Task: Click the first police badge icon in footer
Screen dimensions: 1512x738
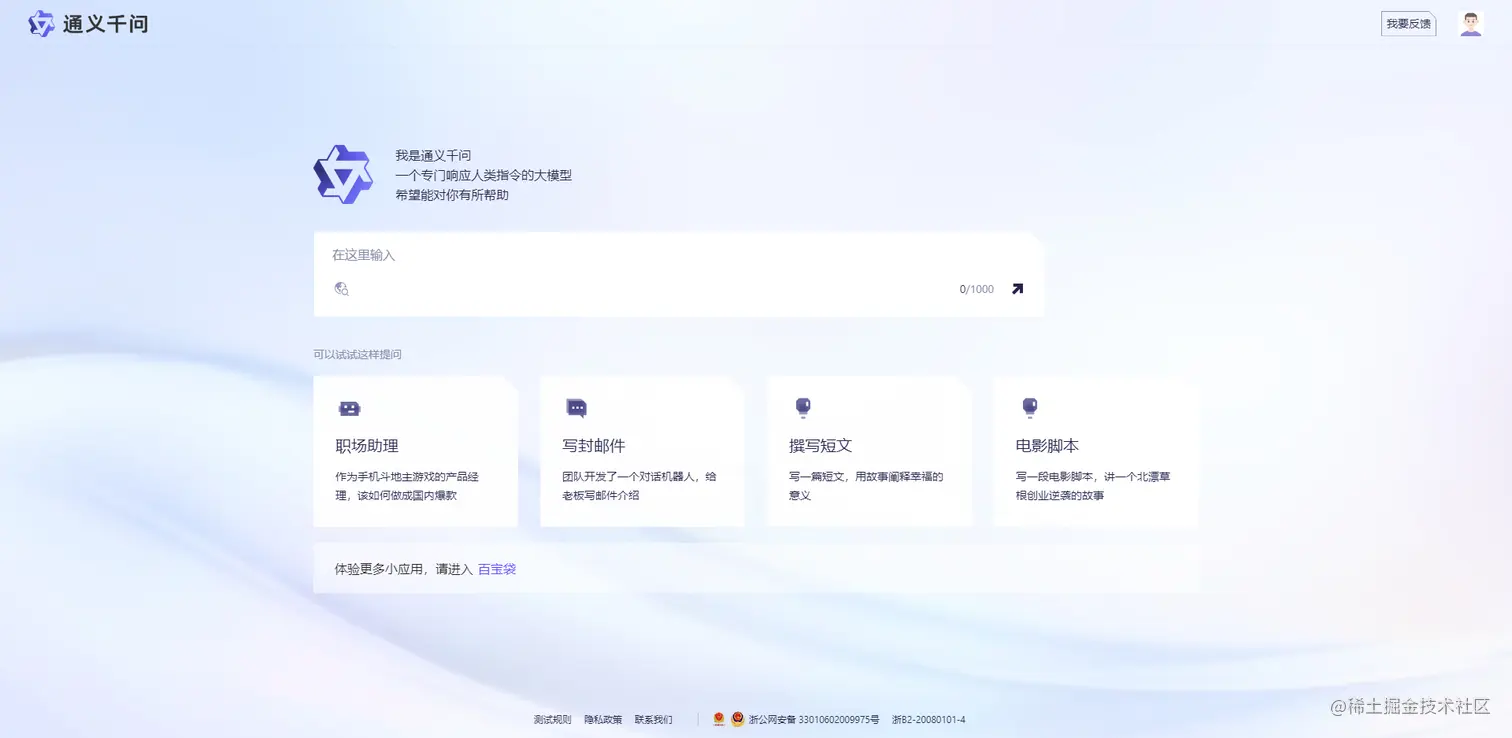Action: 719,719
